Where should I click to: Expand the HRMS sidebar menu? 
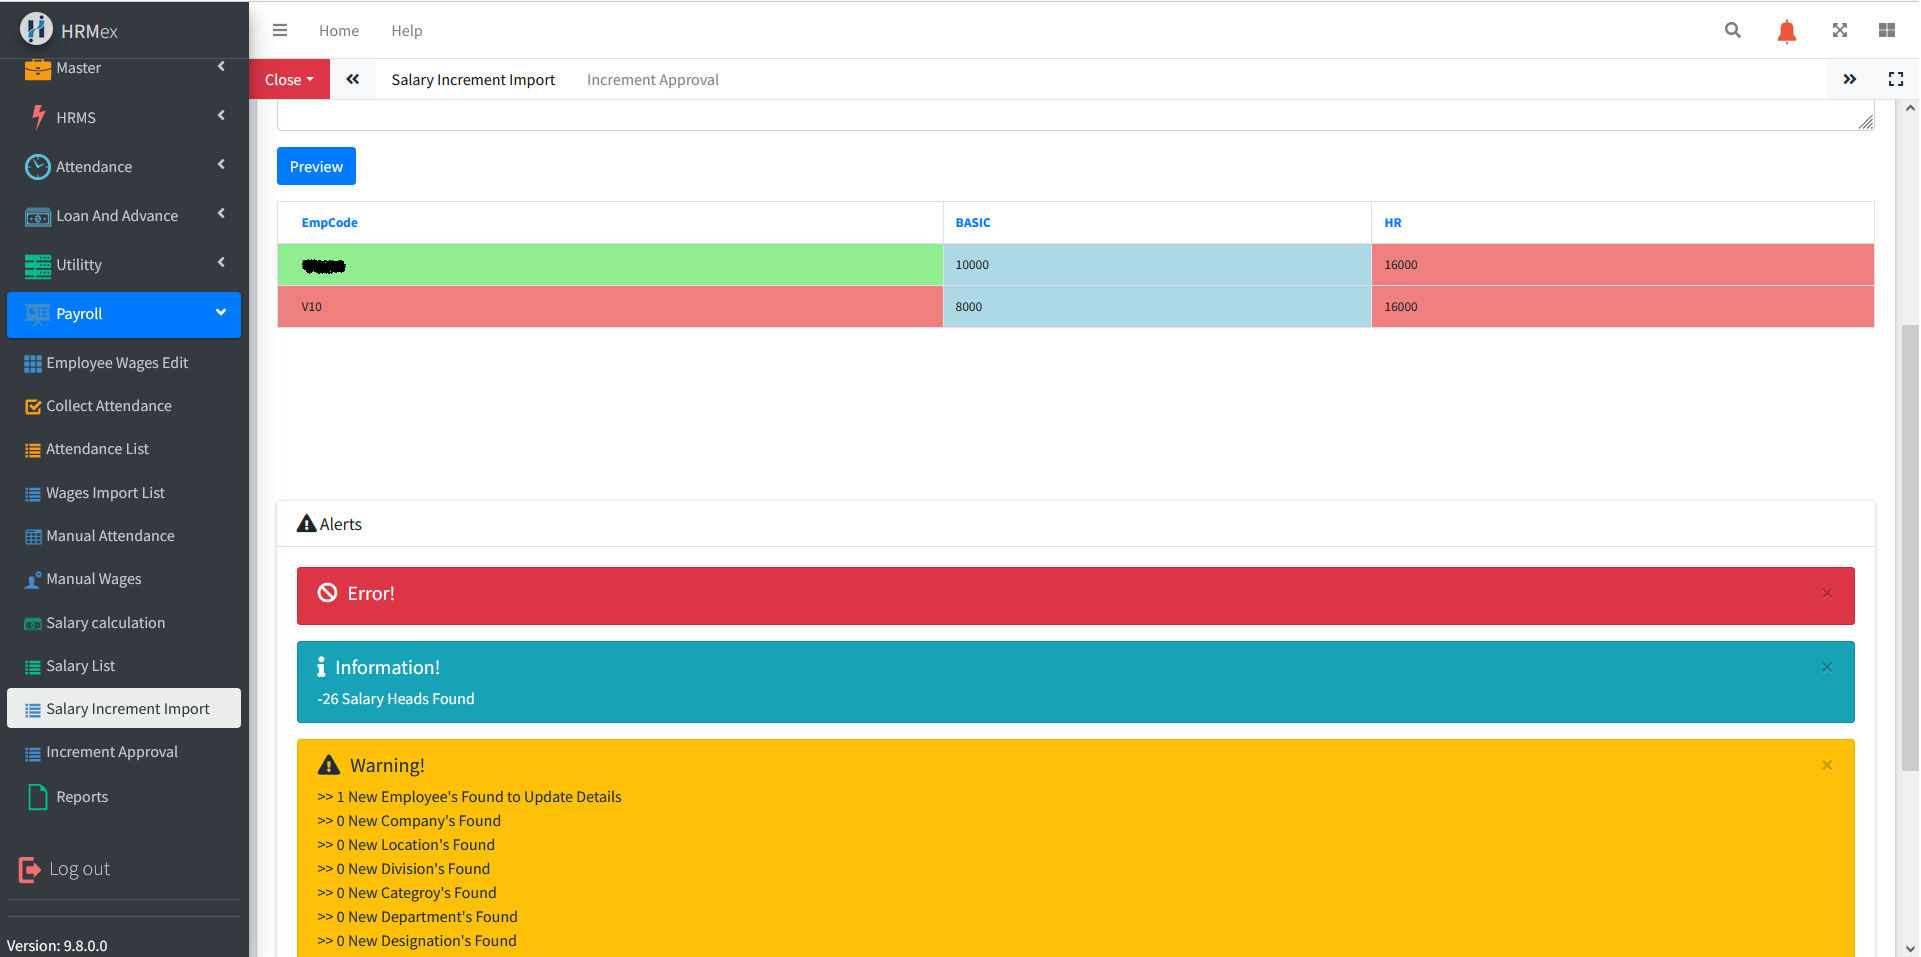[x=124, y=117]
